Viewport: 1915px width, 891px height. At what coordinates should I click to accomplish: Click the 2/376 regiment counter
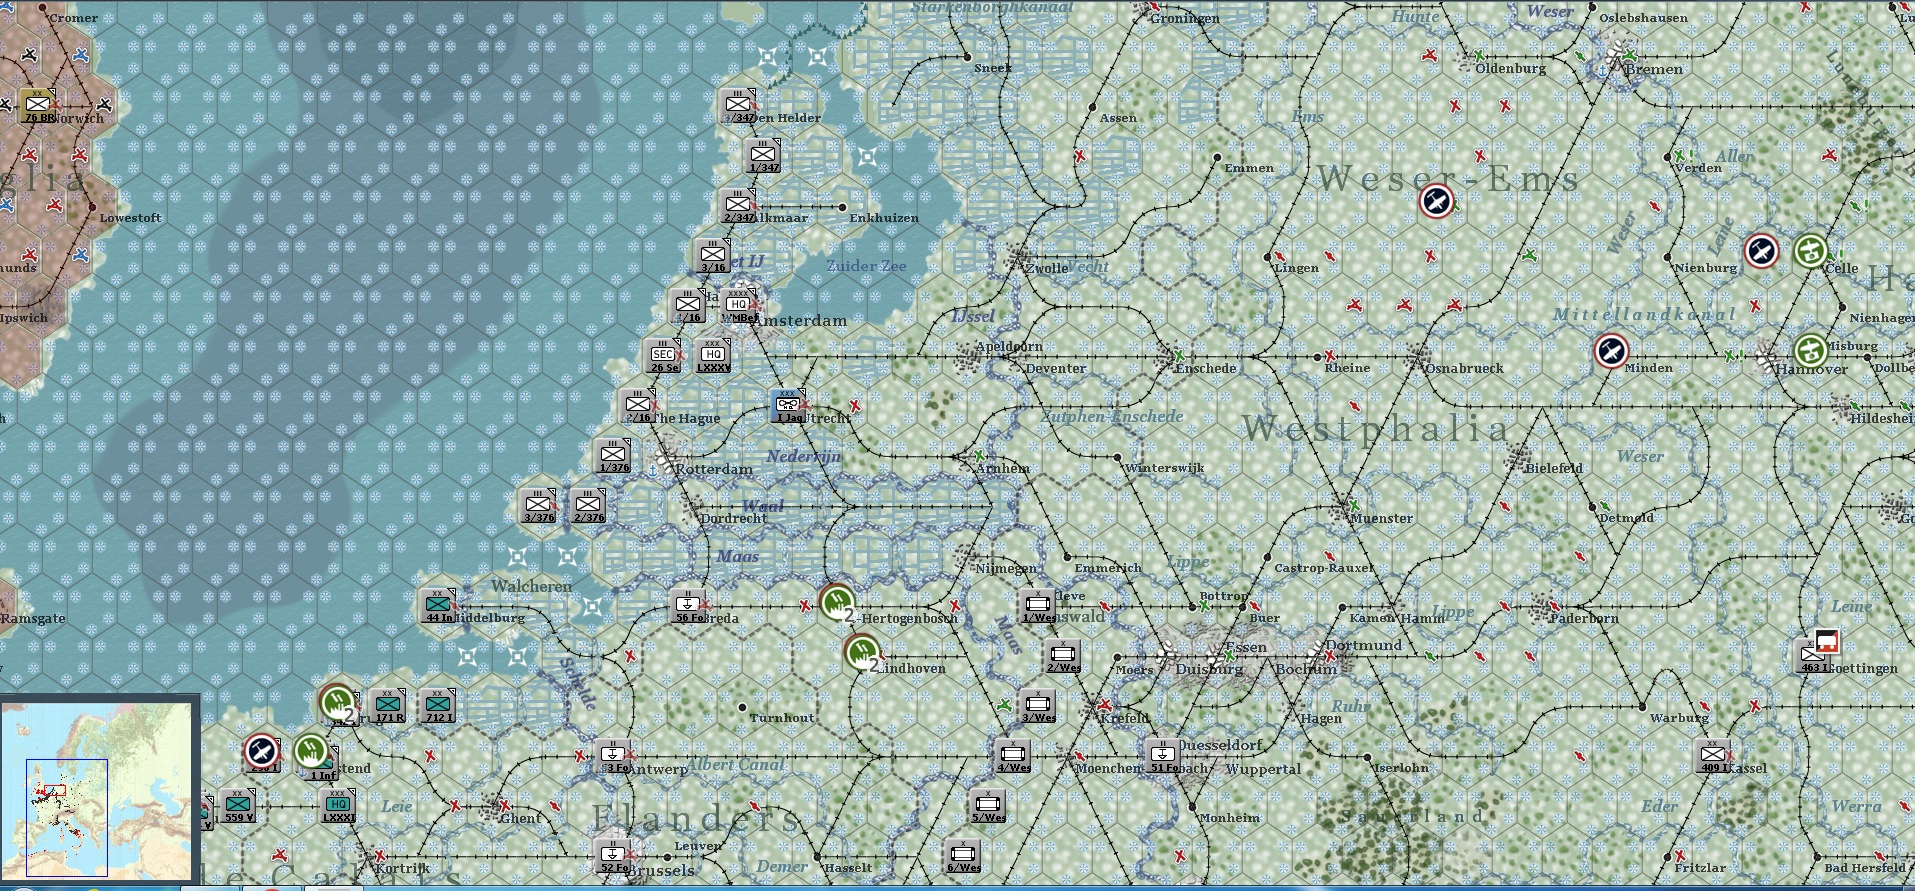tap(588, 505)
